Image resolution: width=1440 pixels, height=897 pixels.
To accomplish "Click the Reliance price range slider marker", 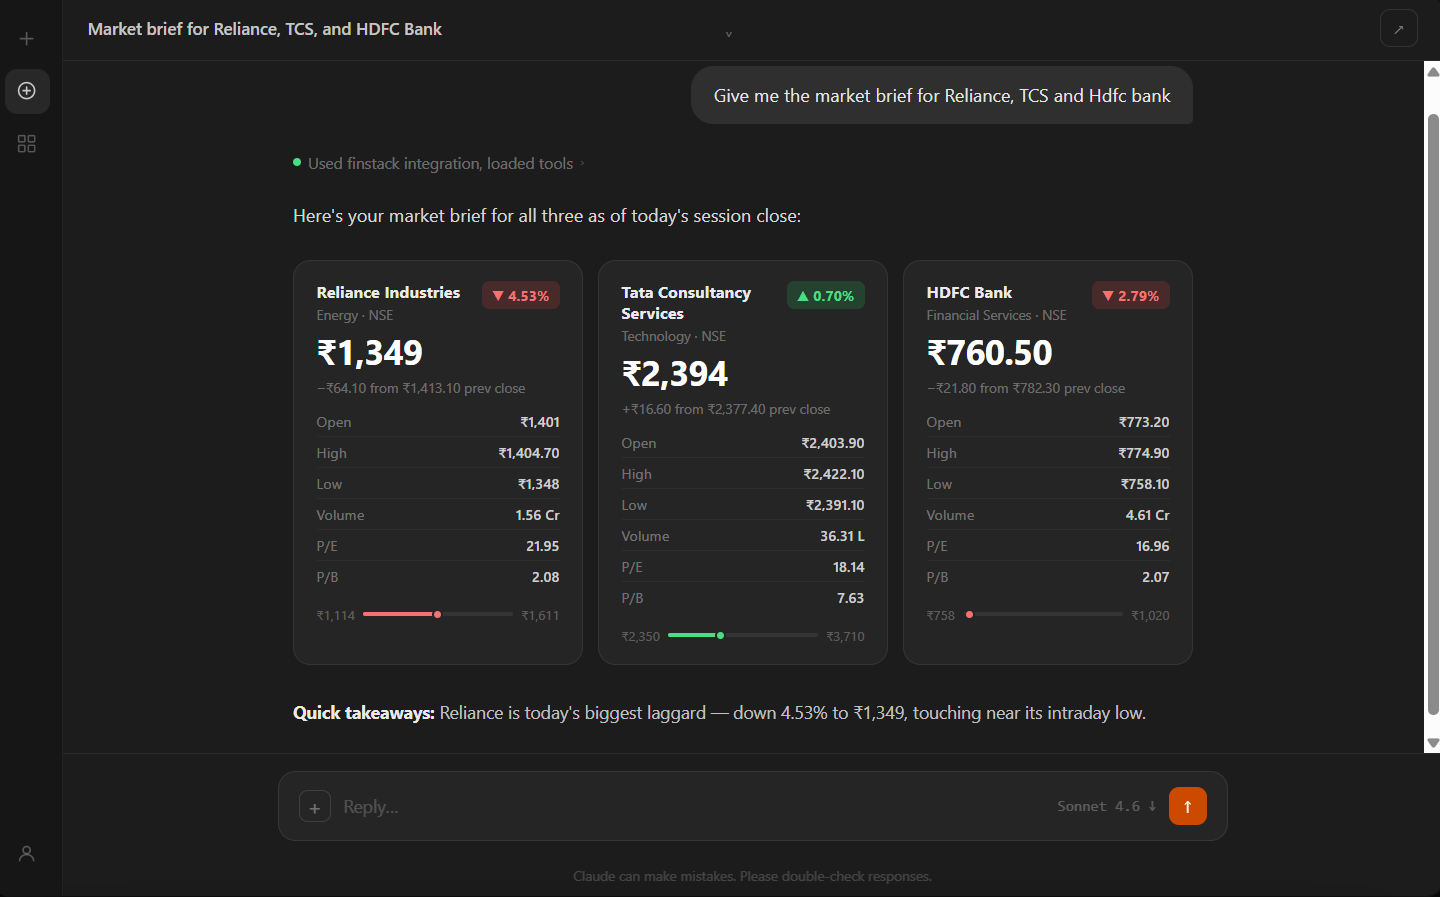I will pos(437,614).
